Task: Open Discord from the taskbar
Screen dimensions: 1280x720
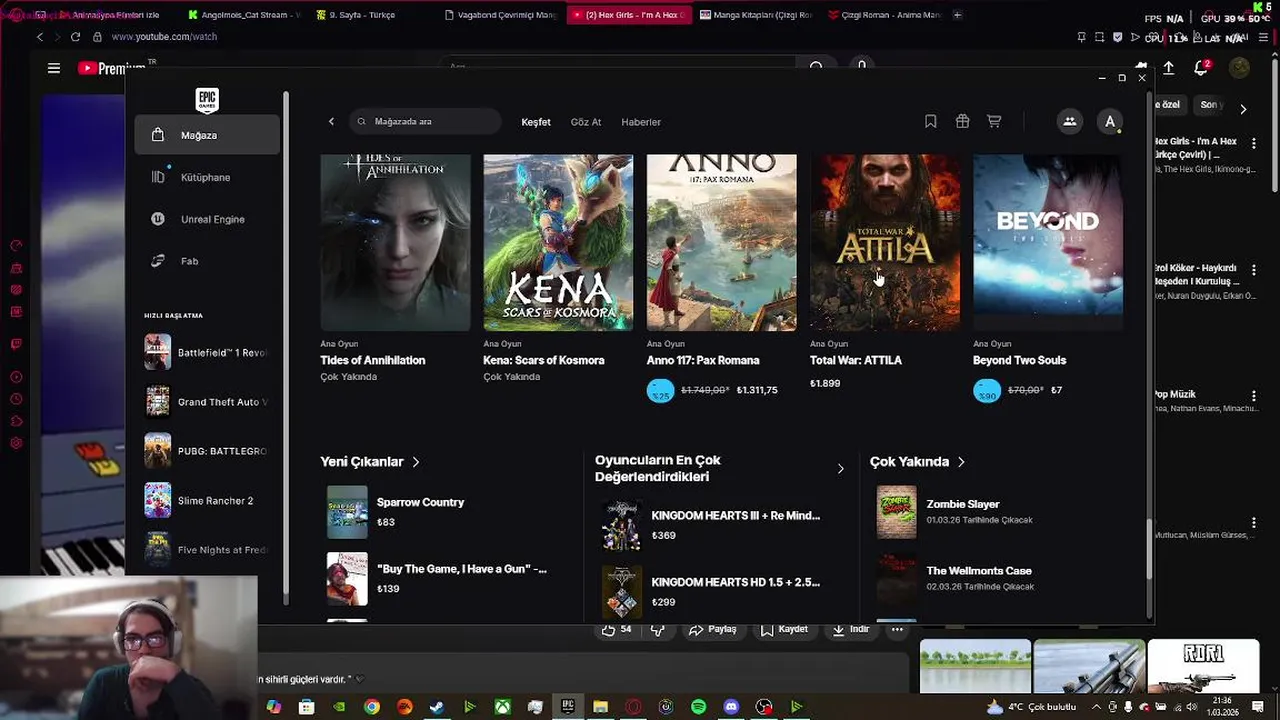Action: (731, 707)
